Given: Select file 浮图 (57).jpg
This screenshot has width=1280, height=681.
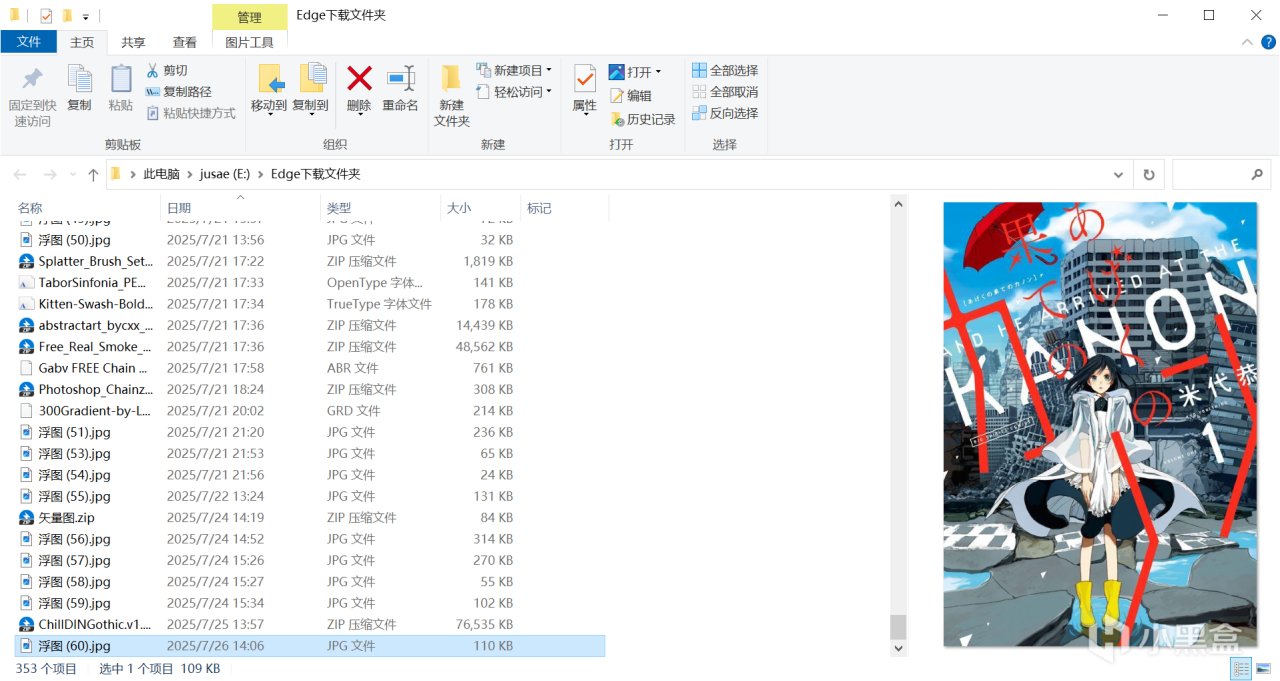Looking at the screenshot, I should [310, 561].
